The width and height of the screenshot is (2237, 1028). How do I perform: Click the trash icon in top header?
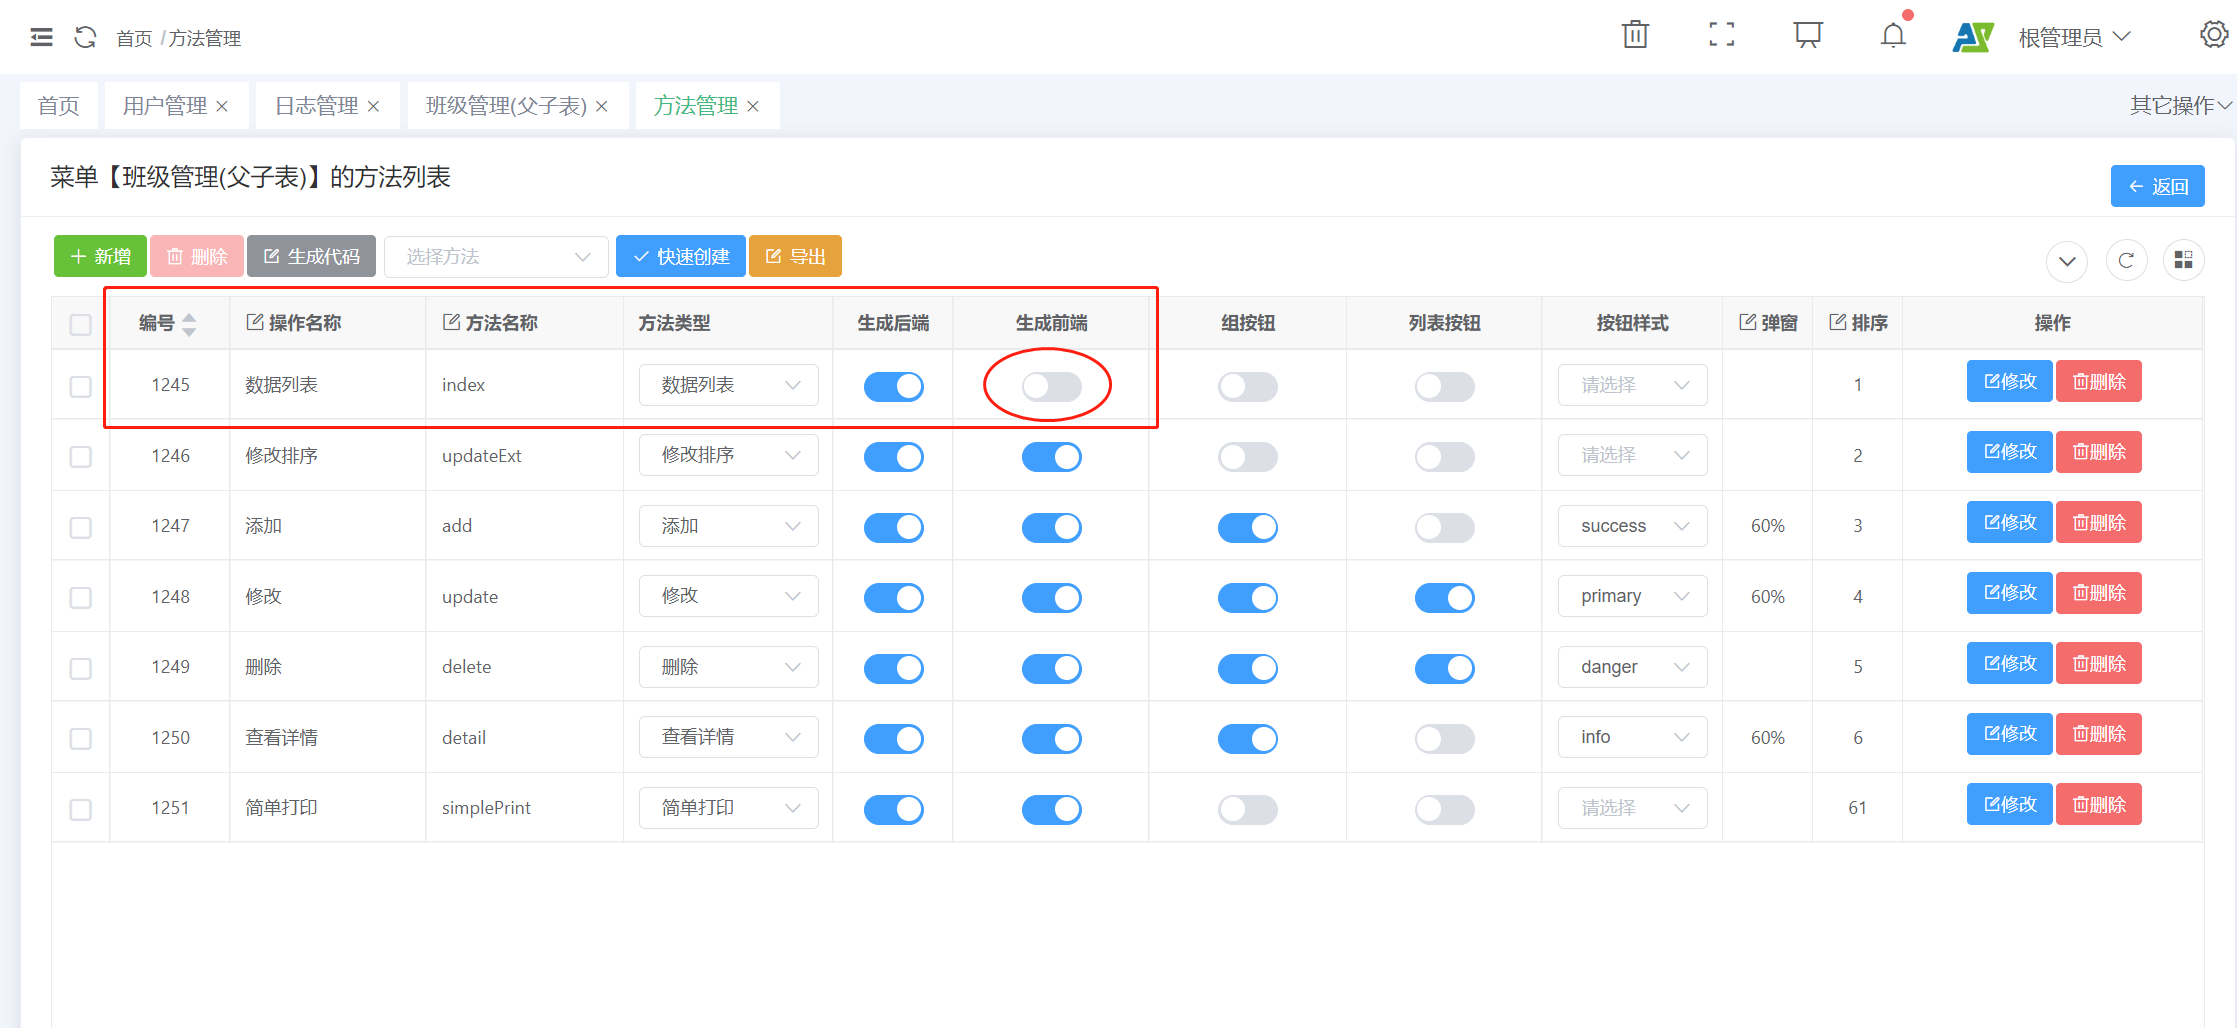(1635, 35)
